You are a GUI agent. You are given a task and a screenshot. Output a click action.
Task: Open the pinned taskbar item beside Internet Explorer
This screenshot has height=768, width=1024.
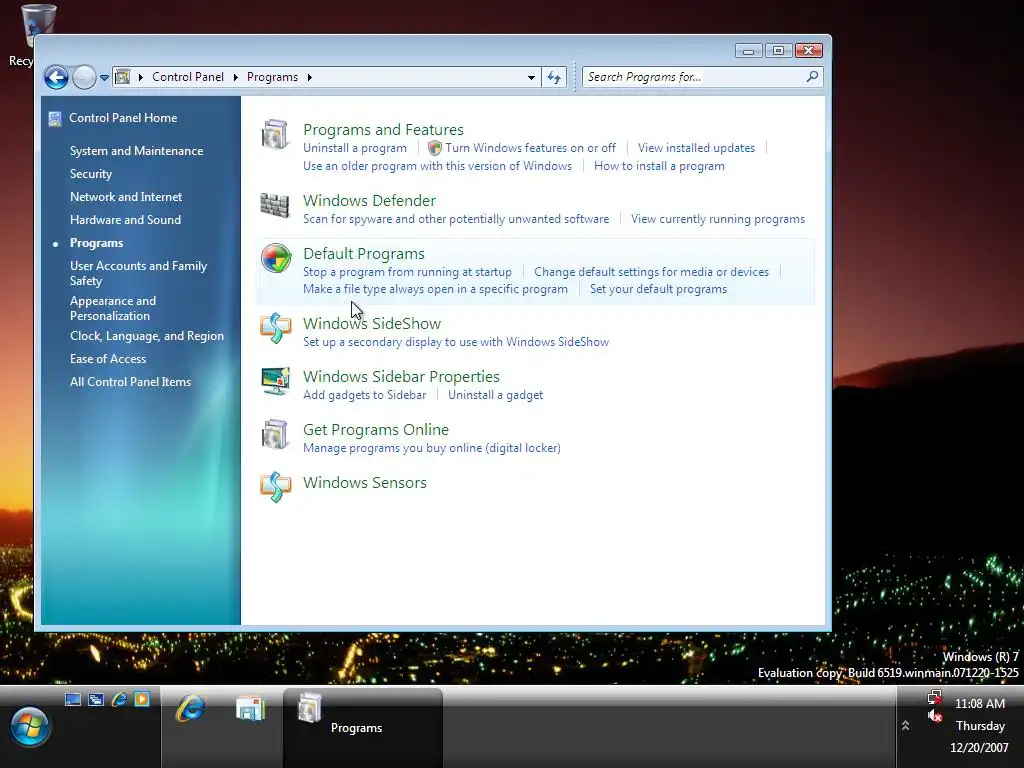point(251,709)
